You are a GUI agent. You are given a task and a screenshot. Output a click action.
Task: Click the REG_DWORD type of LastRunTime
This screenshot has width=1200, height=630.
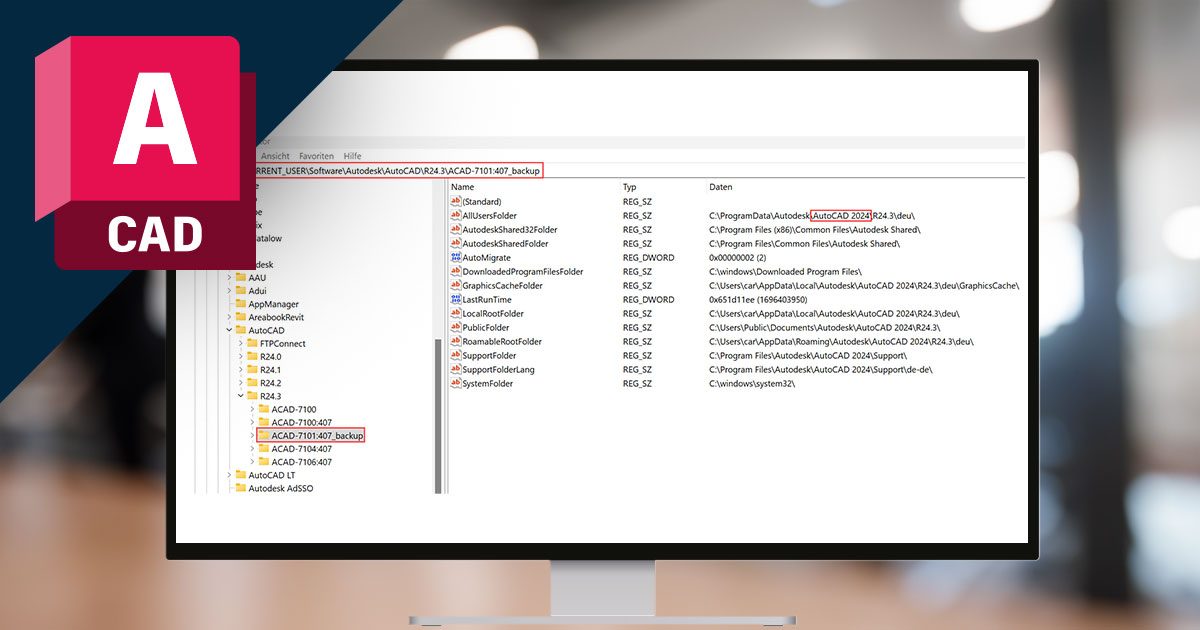click(x=648, y=300)
